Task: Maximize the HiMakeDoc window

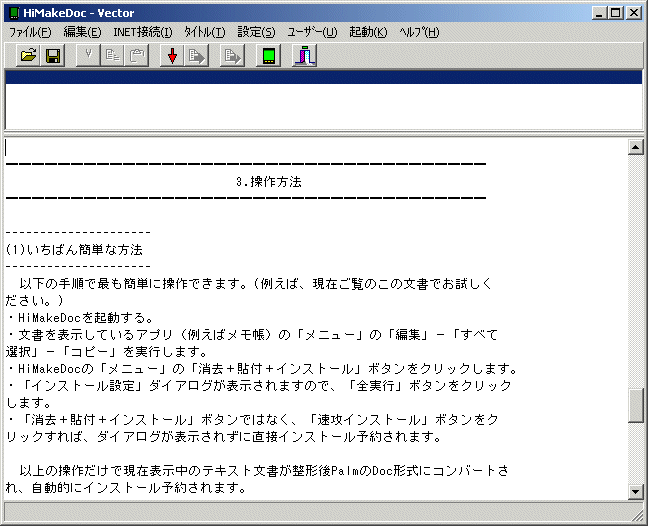Action: (x=615, y=13)
